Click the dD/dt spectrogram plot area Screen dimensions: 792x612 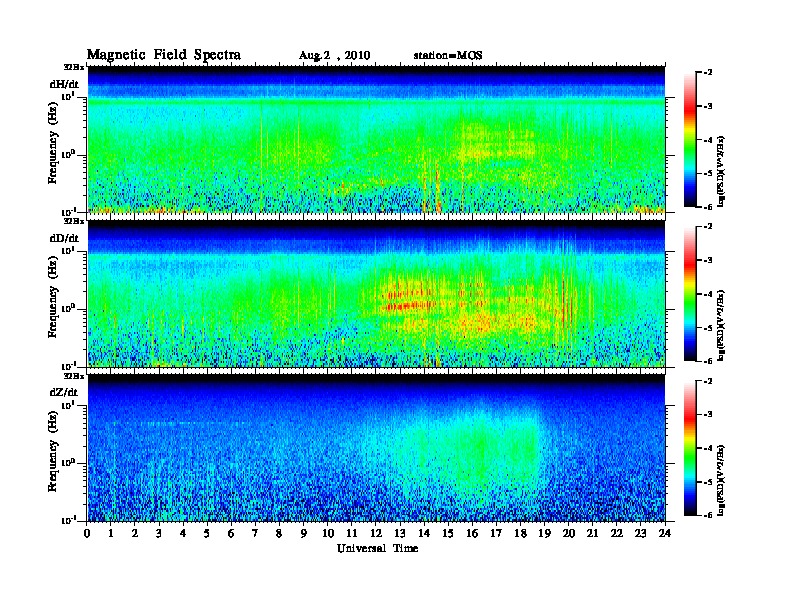coord(376,293)
